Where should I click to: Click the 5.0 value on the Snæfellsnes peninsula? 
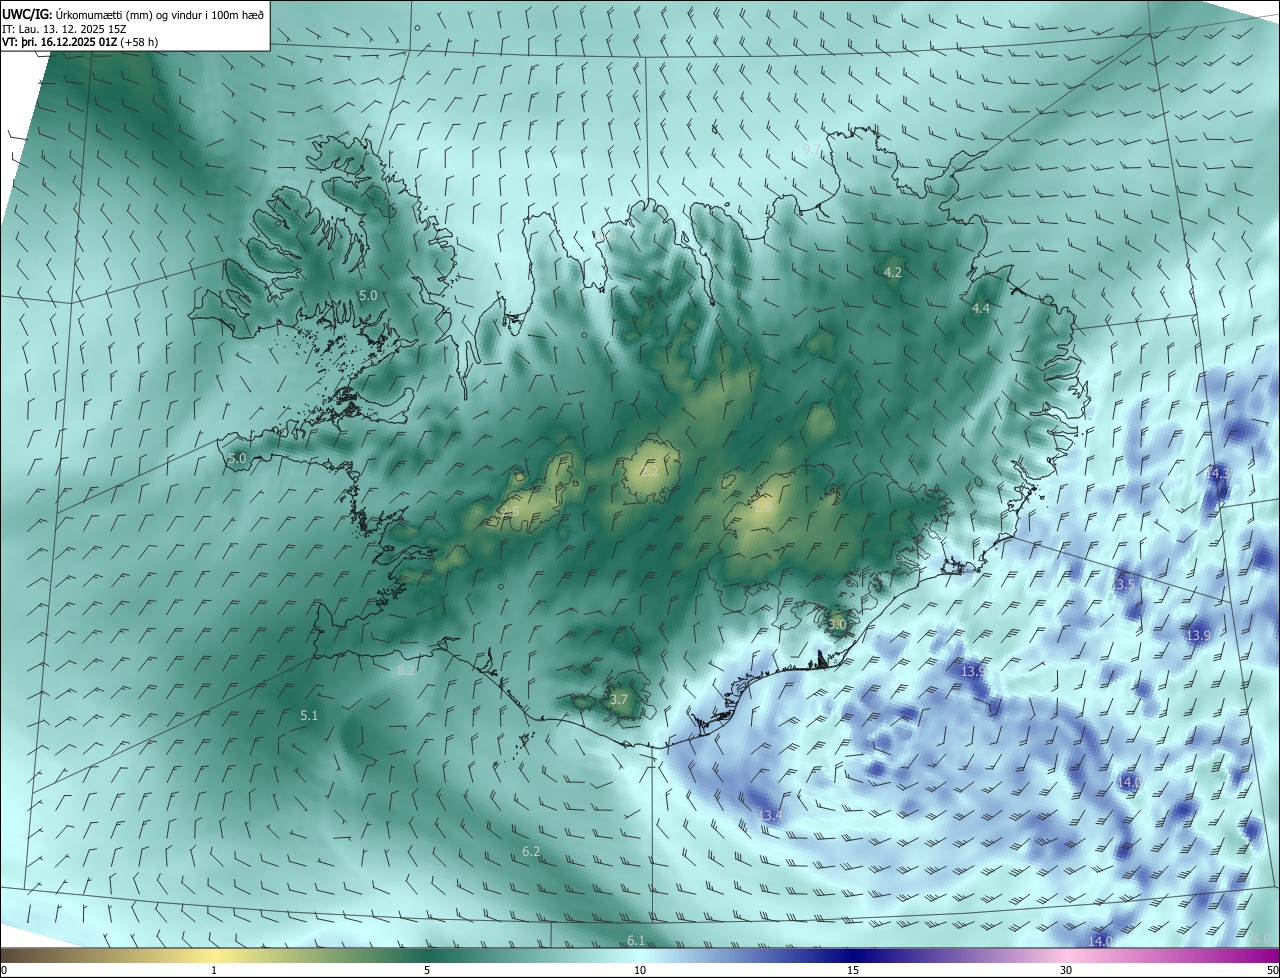coord(237,458)
